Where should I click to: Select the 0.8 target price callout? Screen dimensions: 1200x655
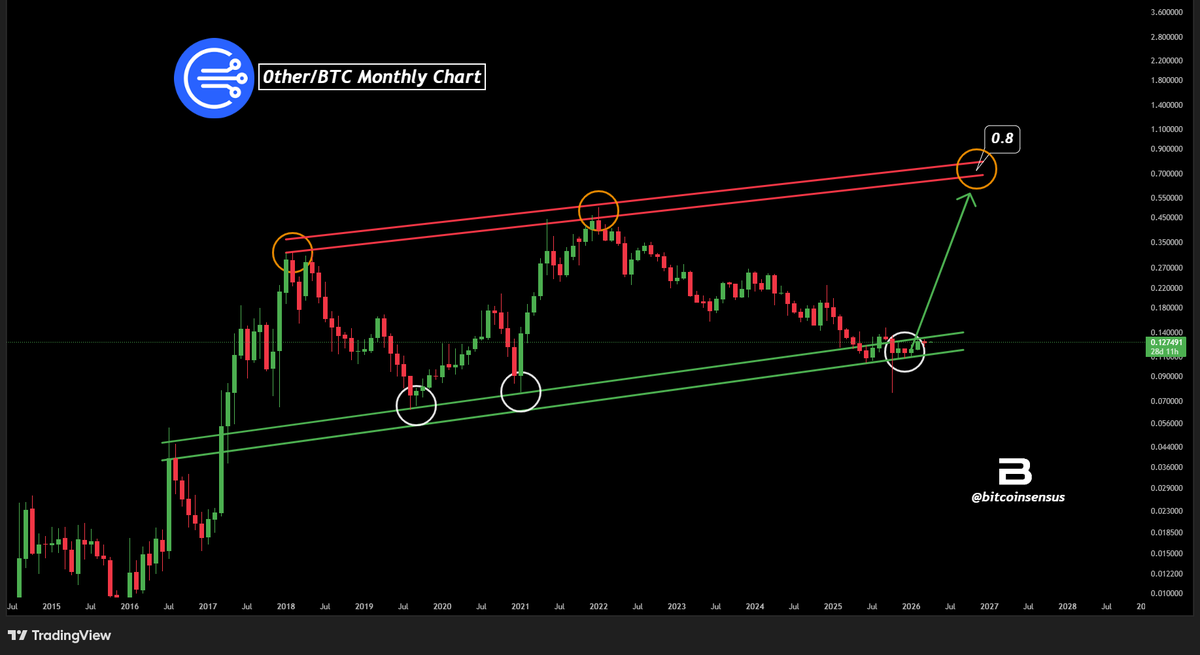tap(1002, 140)
